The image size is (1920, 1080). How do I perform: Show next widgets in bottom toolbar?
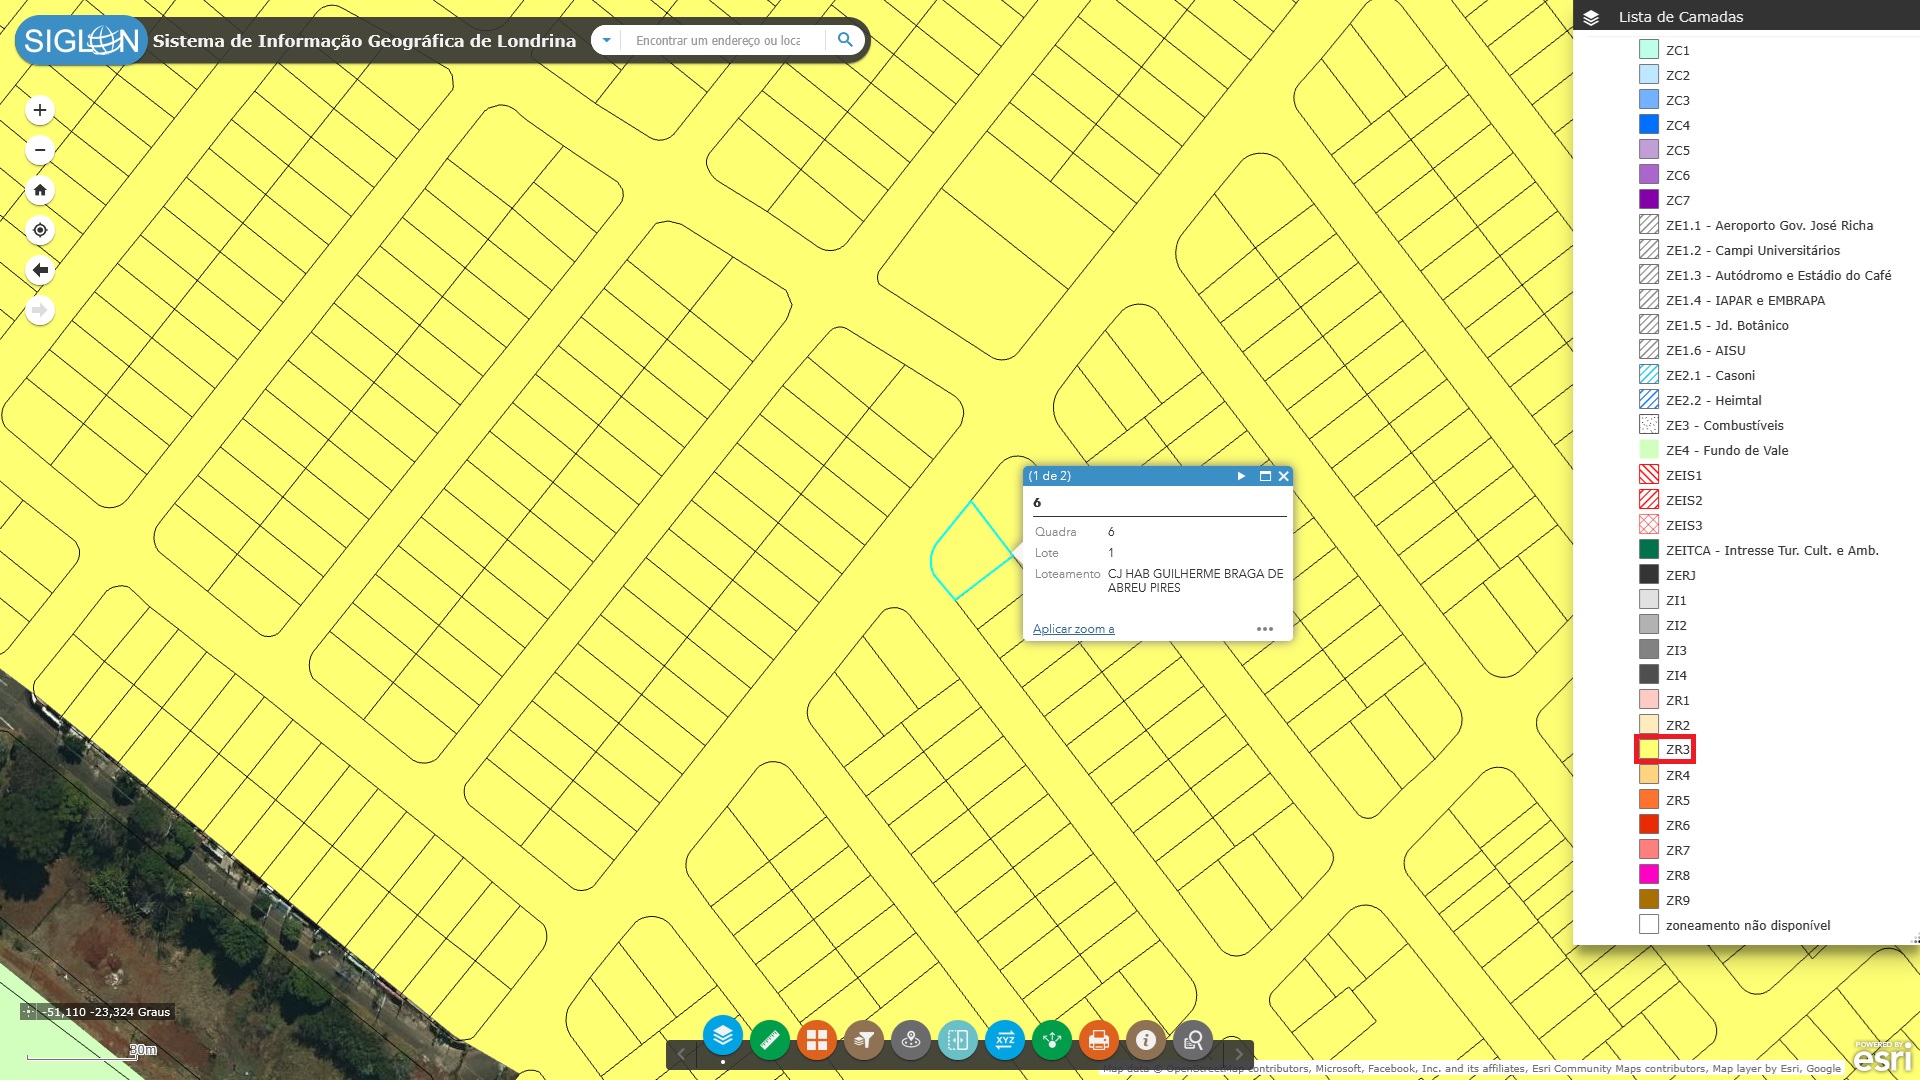[x=1239, y=1054]
